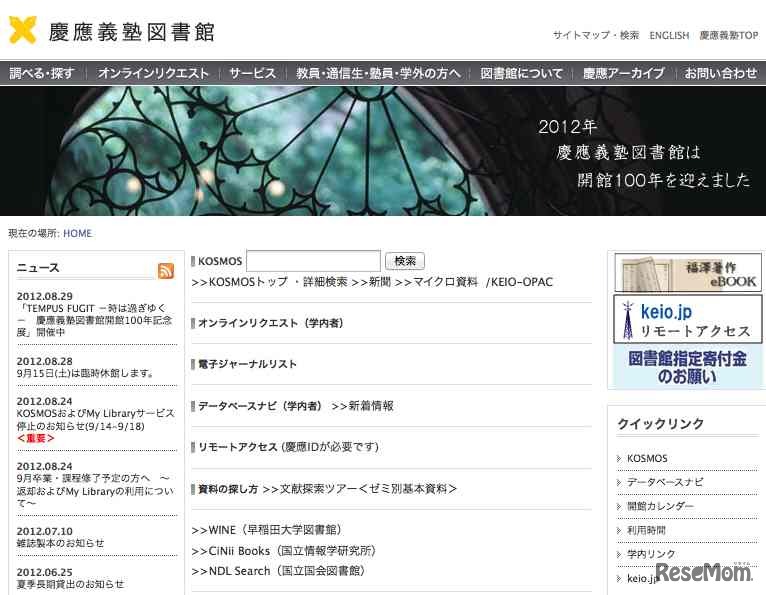Image resolution: width=766 pixels, height=595 pixels.
Task: Open 教員・通信生・塾員・学外の方へ menu
Action: click(378, 73)
